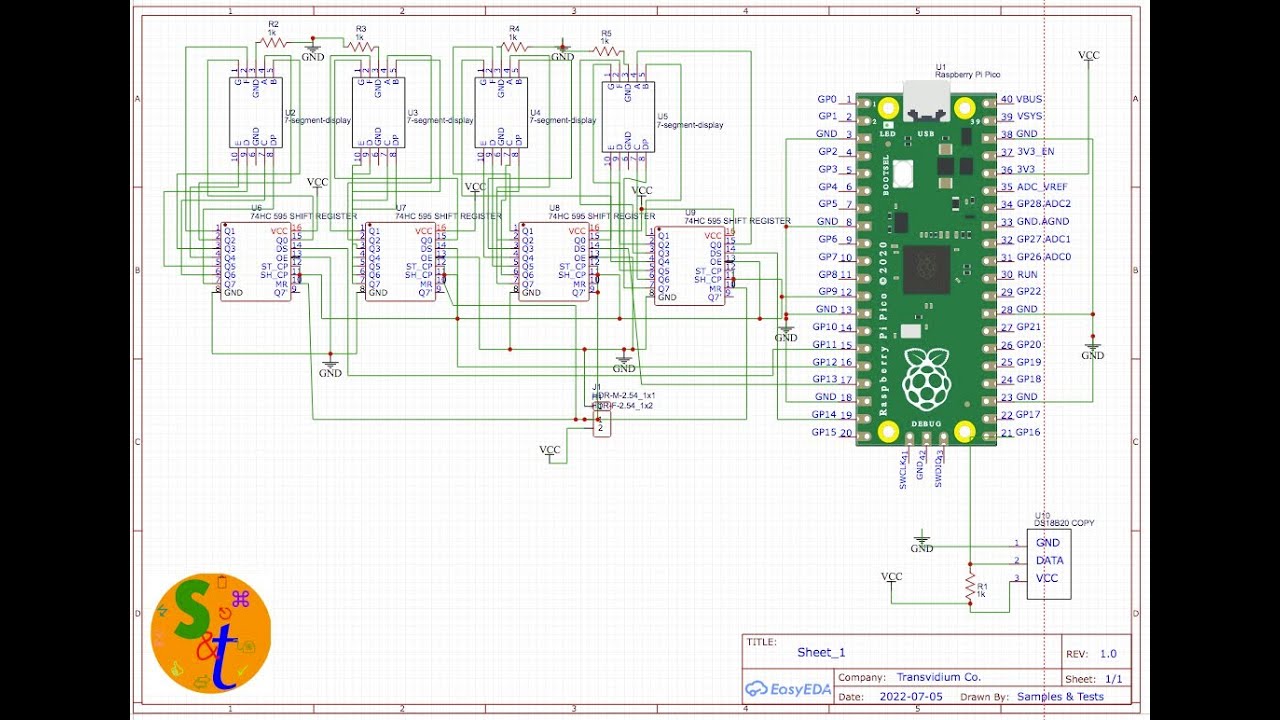This screenshot has width=1280, height=720.
Task: Click the RUN pin label
Action: 1026,274
